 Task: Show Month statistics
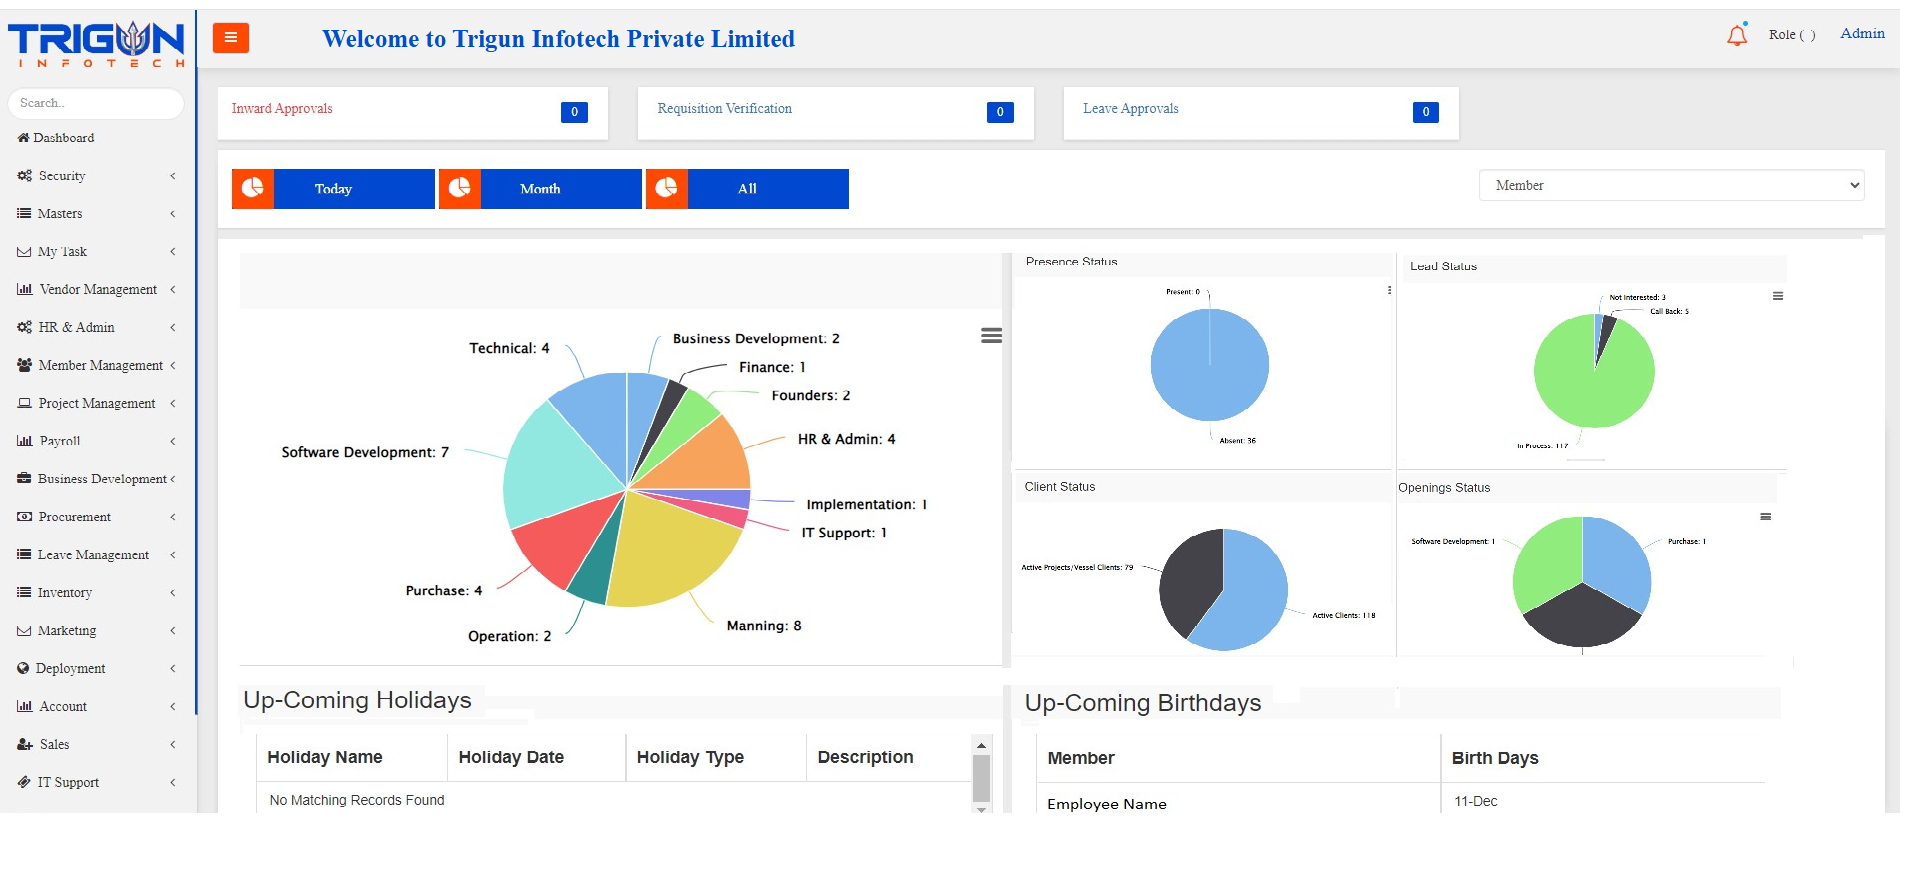pos(561,189)
